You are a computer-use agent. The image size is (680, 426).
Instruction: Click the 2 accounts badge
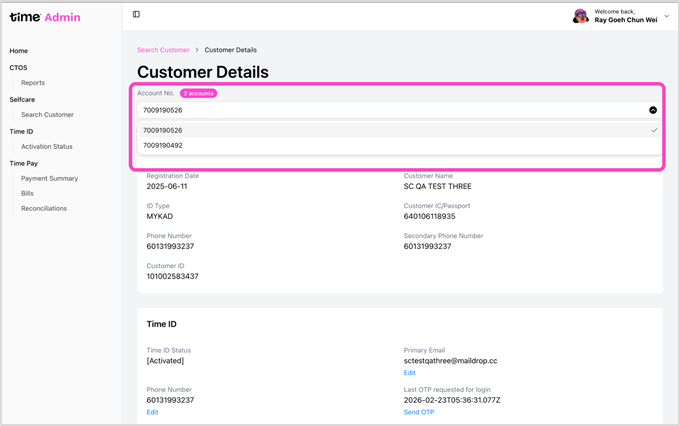198,93
